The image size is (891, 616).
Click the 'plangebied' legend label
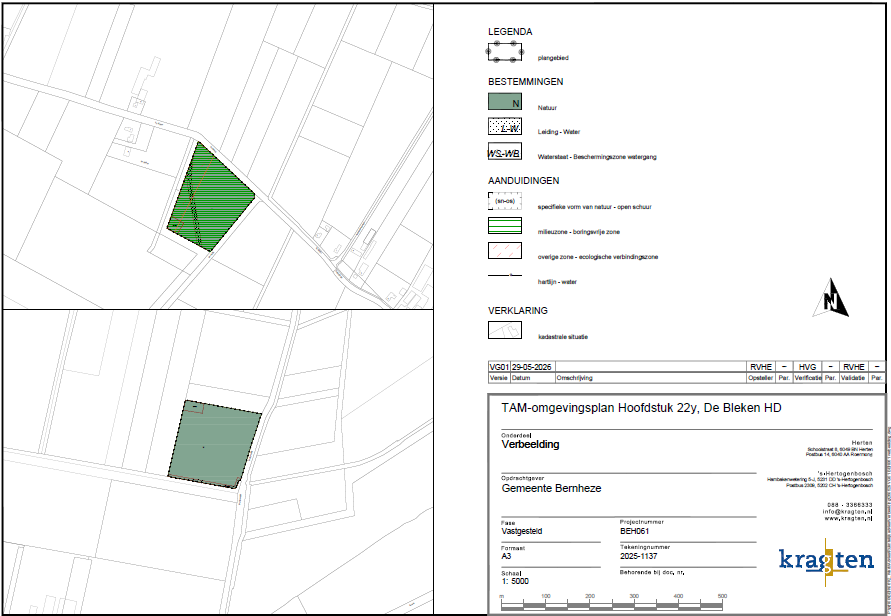coord(553,58)
